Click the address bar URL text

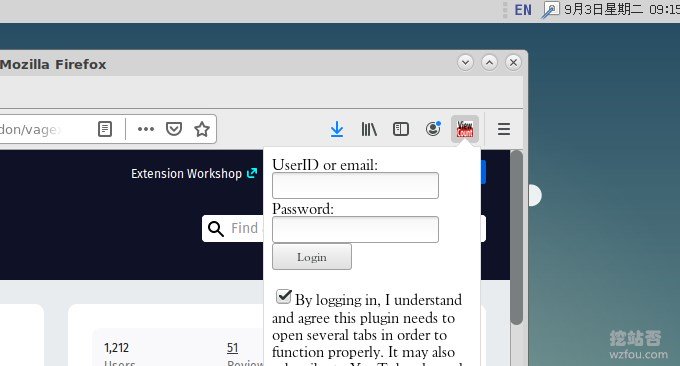tap(31, 129)
